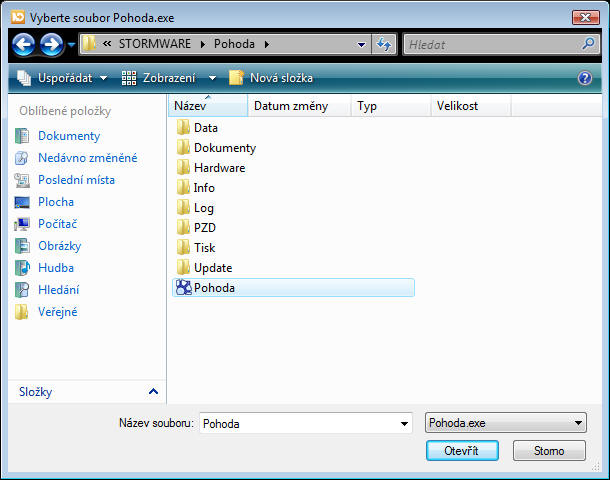Expand arrow after Pohoda breadcrumb
The image size is (610, 480).
click(x=266, y=44)
